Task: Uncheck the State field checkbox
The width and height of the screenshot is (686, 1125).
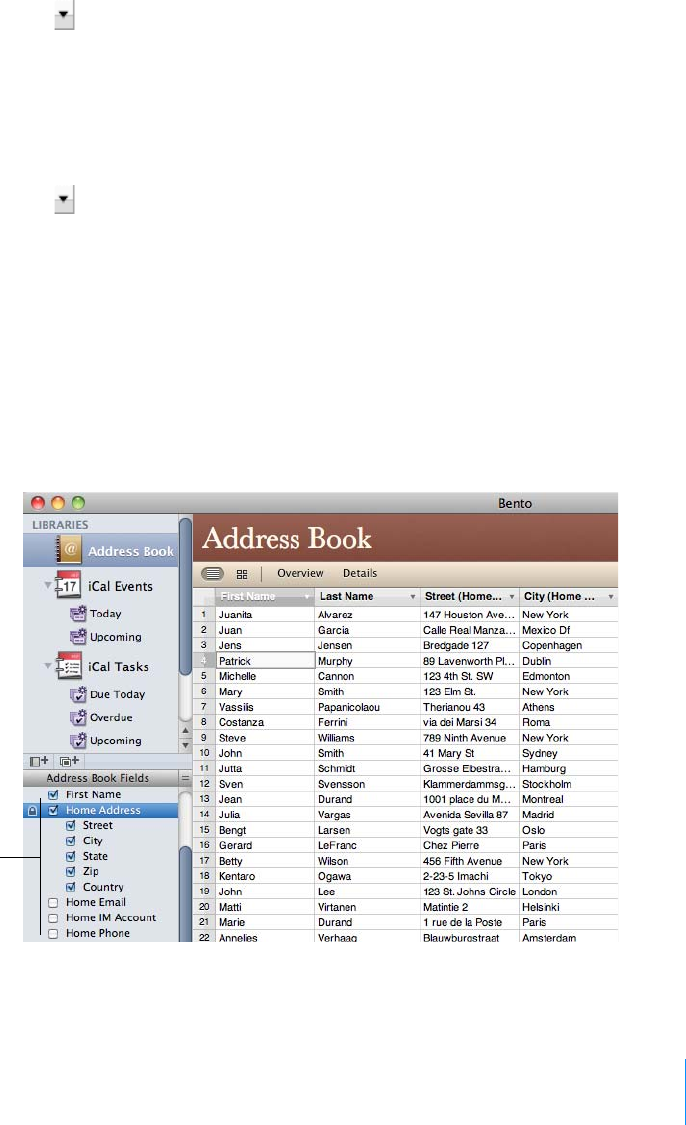Action: (70, 857)
